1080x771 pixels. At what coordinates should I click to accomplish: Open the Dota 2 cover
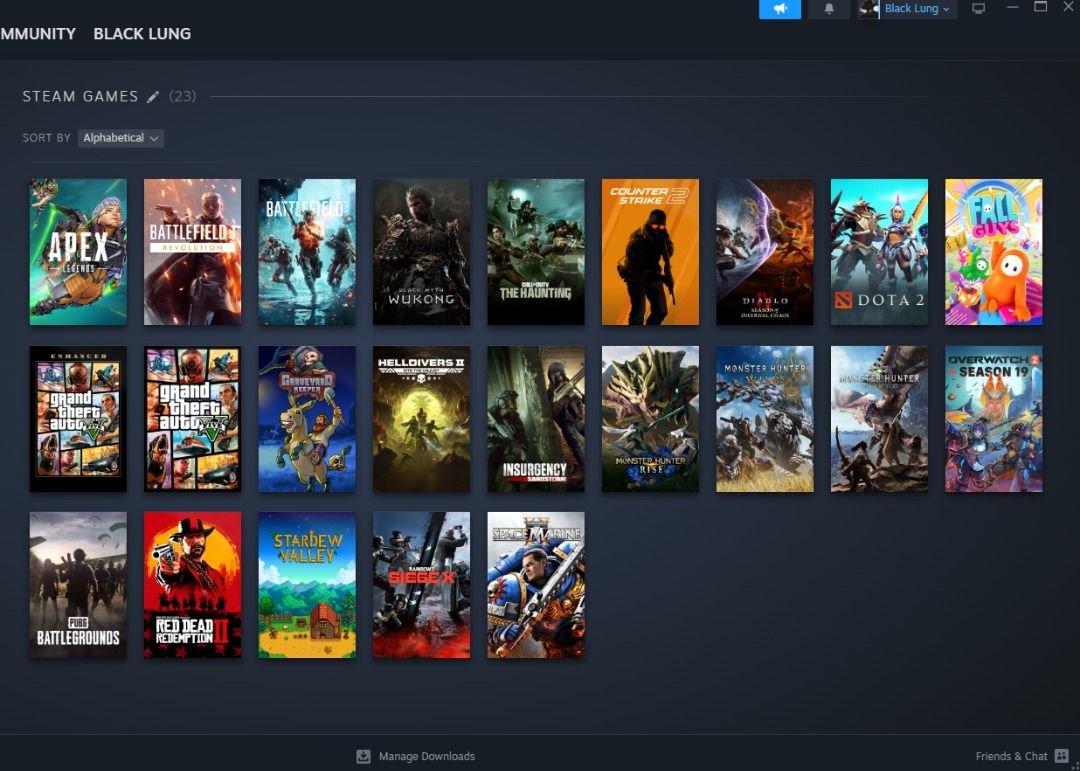(x=879, y=251)
